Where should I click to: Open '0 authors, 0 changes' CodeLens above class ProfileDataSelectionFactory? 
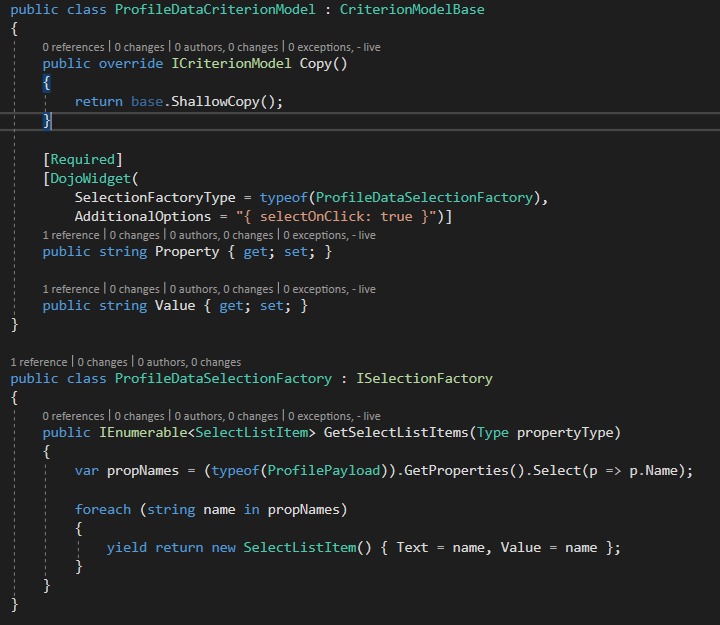tap(189, 362)
